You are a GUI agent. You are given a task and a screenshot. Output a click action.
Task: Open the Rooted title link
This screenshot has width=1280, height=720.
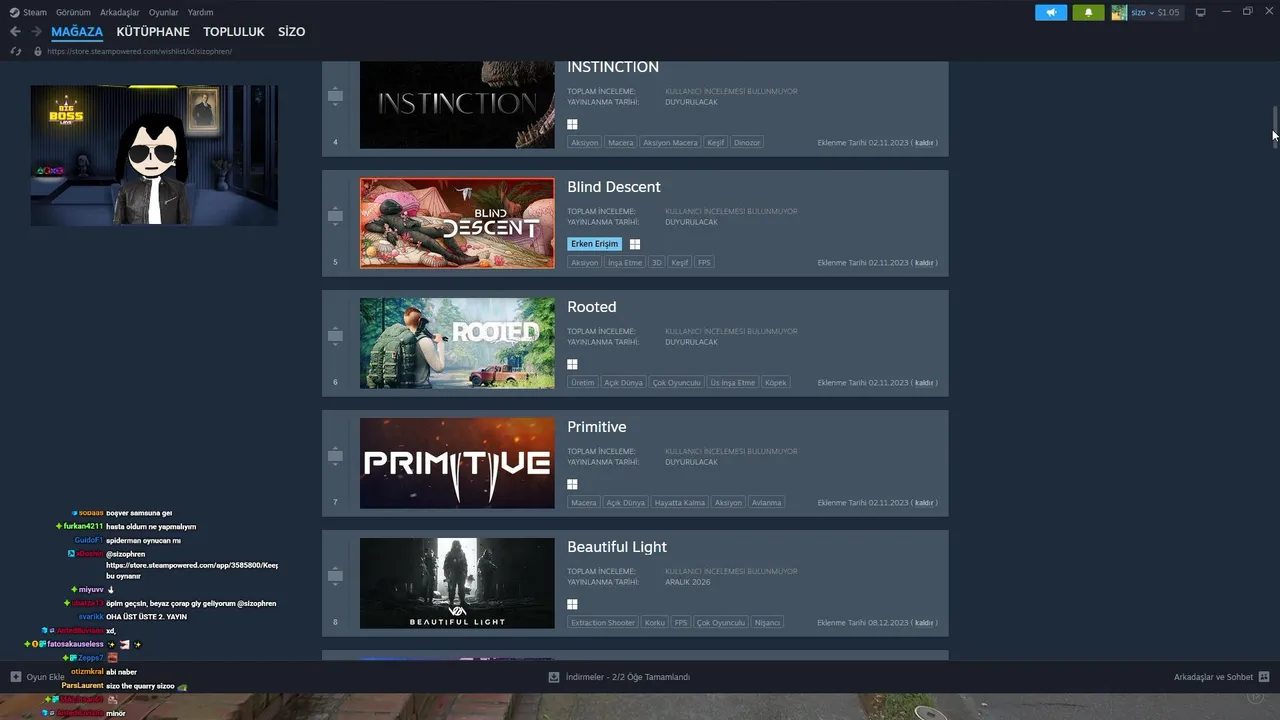592,307
